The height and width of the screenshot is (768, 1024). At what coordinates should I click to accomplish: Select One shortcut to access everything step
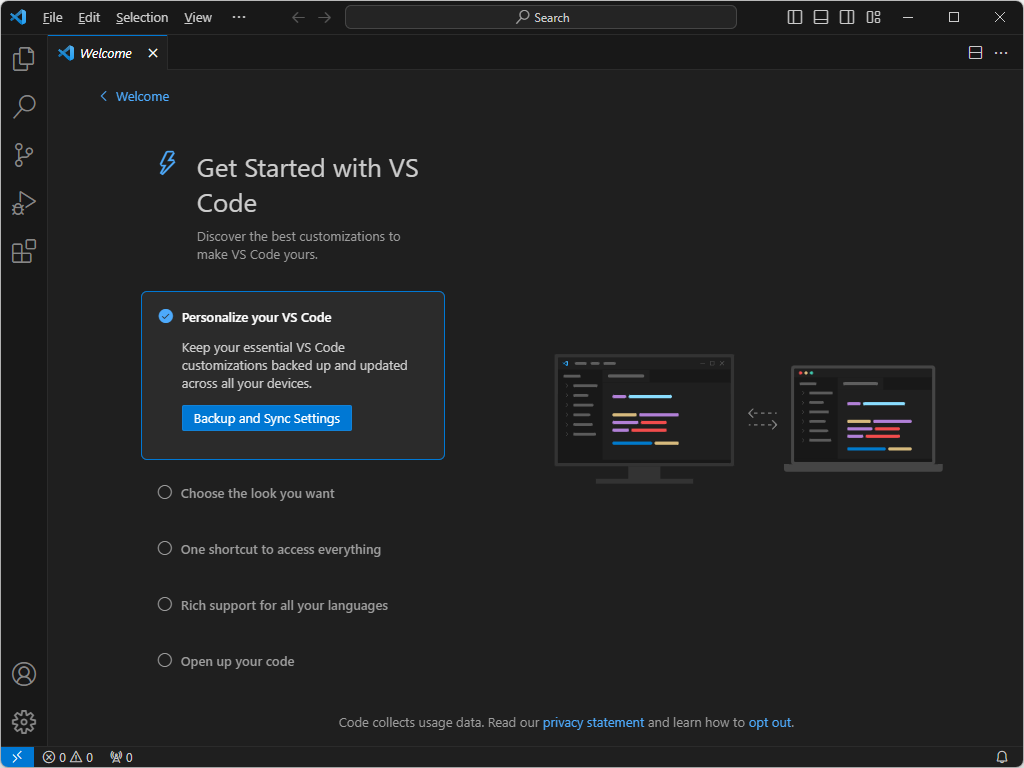tap(269, 549)
